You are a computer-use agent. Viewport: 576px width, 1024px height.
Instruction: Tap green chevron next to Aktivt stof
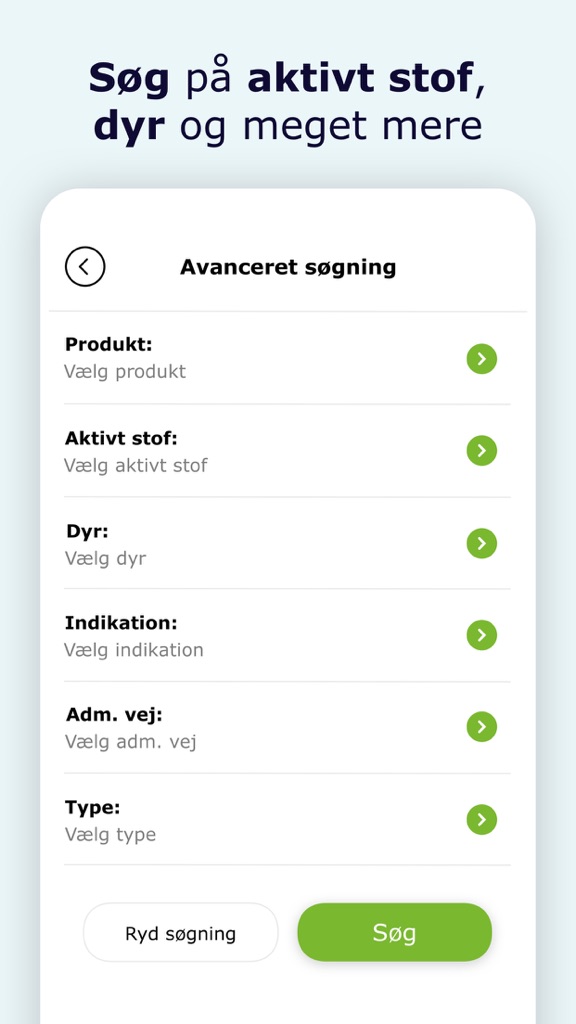click(x=481, y=451)
